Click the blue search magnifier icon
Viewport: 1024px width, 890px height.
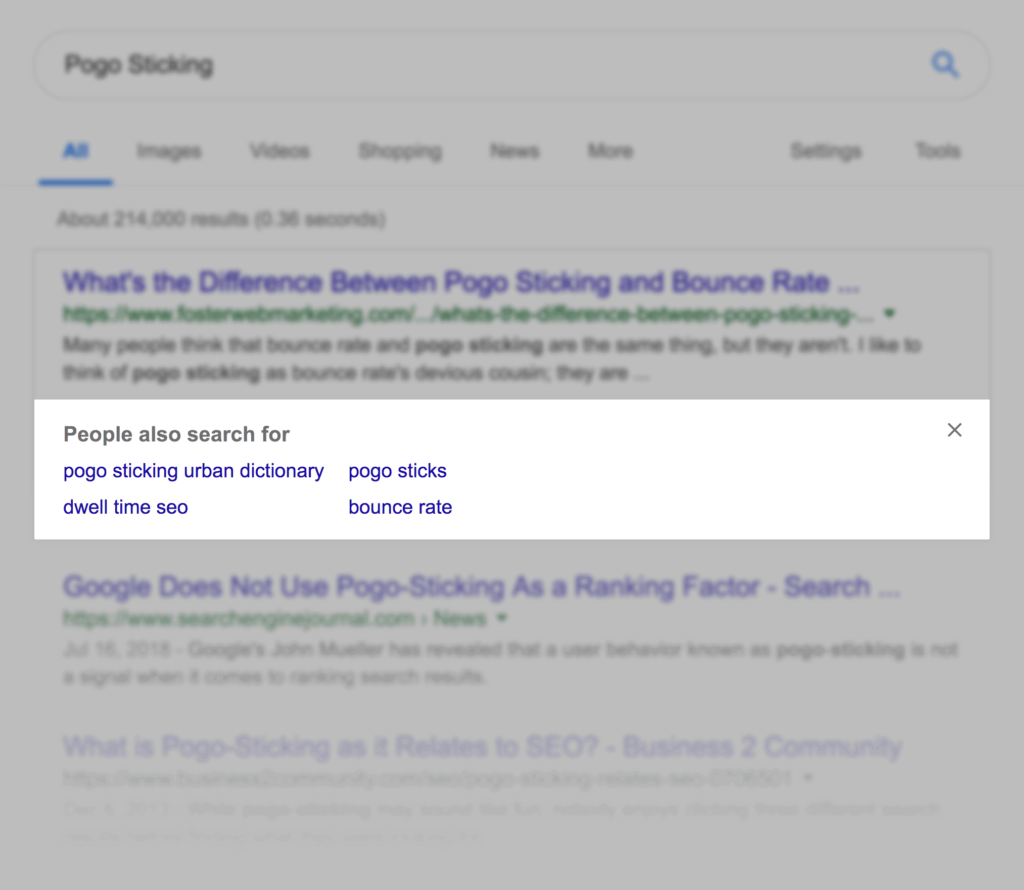pyautogui.click(x=945, y=66)
